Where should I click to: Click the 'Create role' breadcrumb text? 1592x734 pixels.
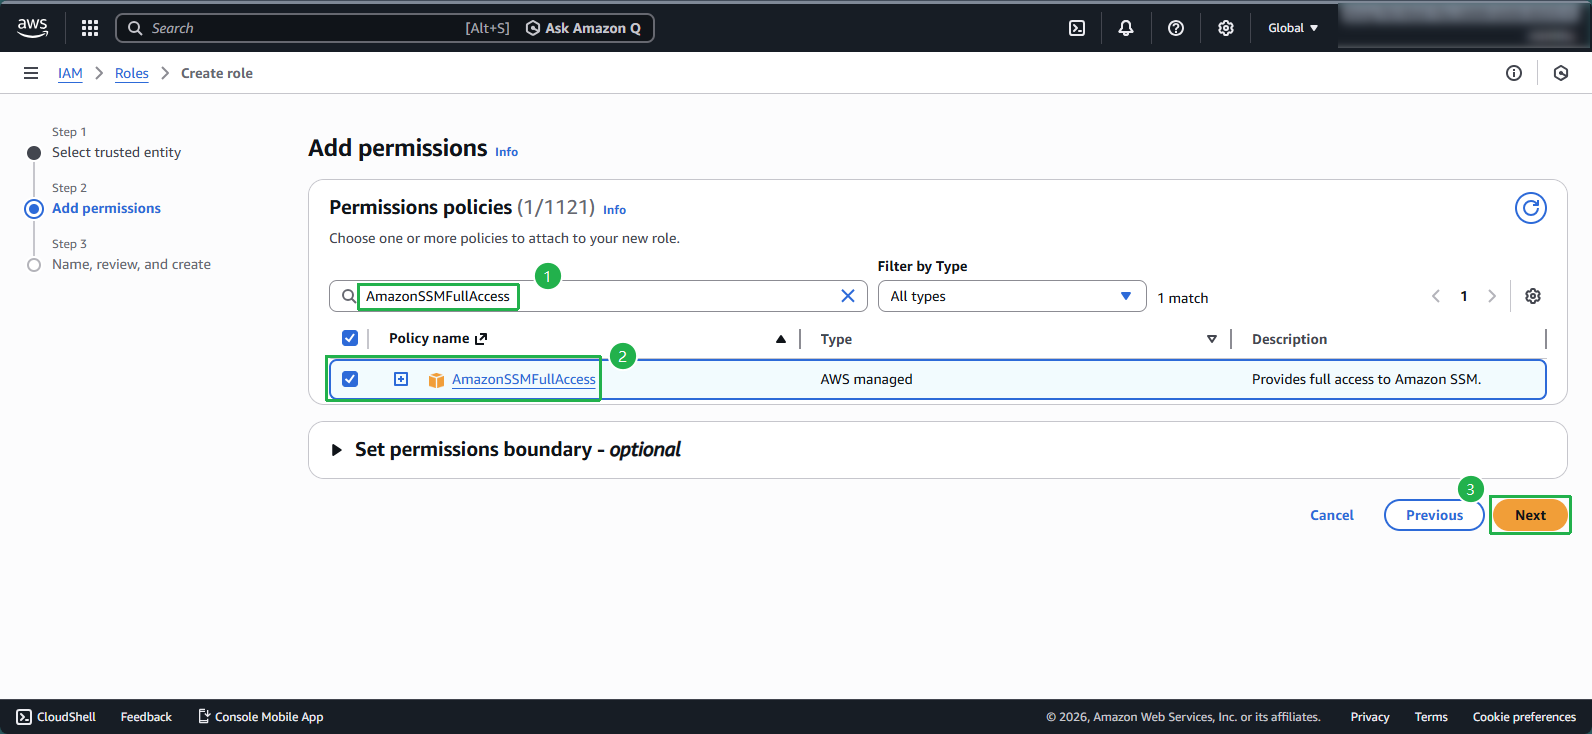click(217, 73)
